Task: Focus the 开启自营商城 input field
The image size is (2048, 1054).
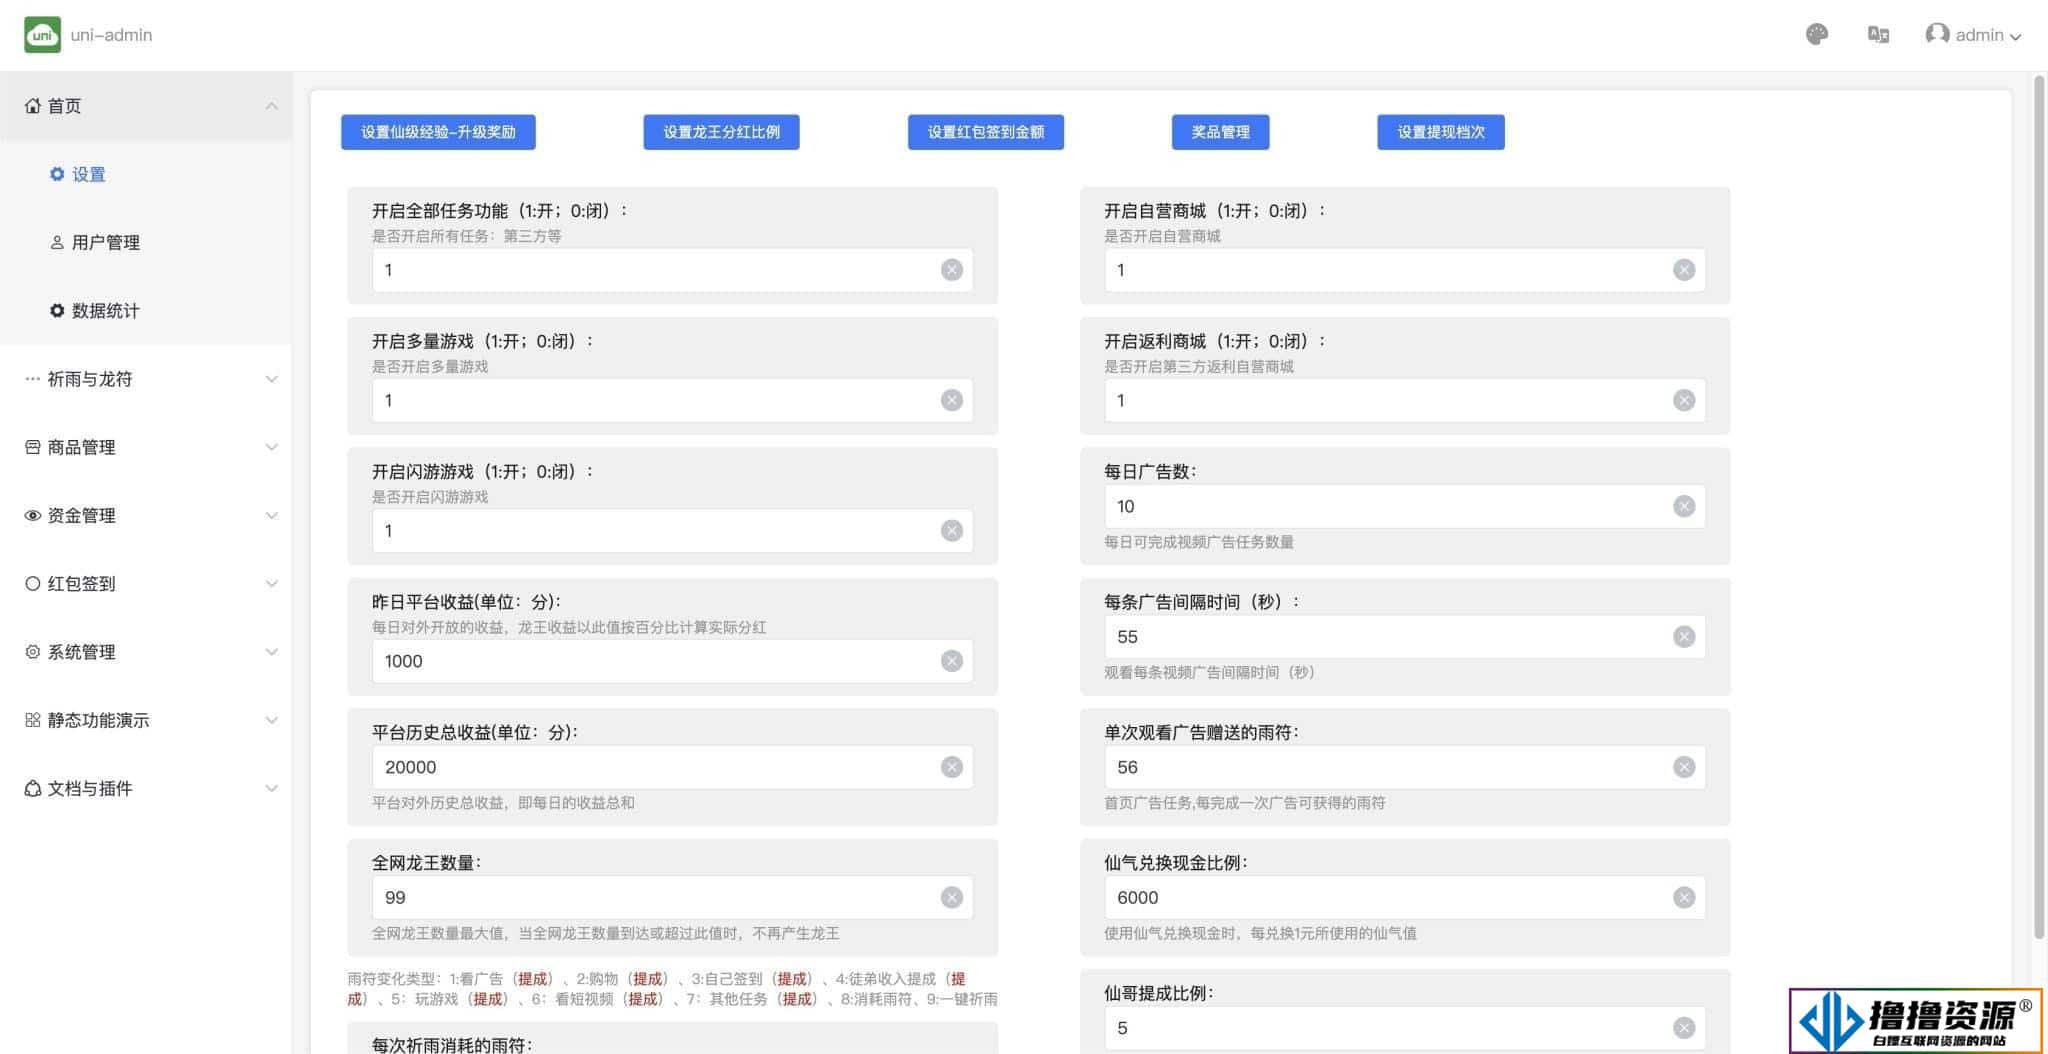Action: (x=1405, y=270)
